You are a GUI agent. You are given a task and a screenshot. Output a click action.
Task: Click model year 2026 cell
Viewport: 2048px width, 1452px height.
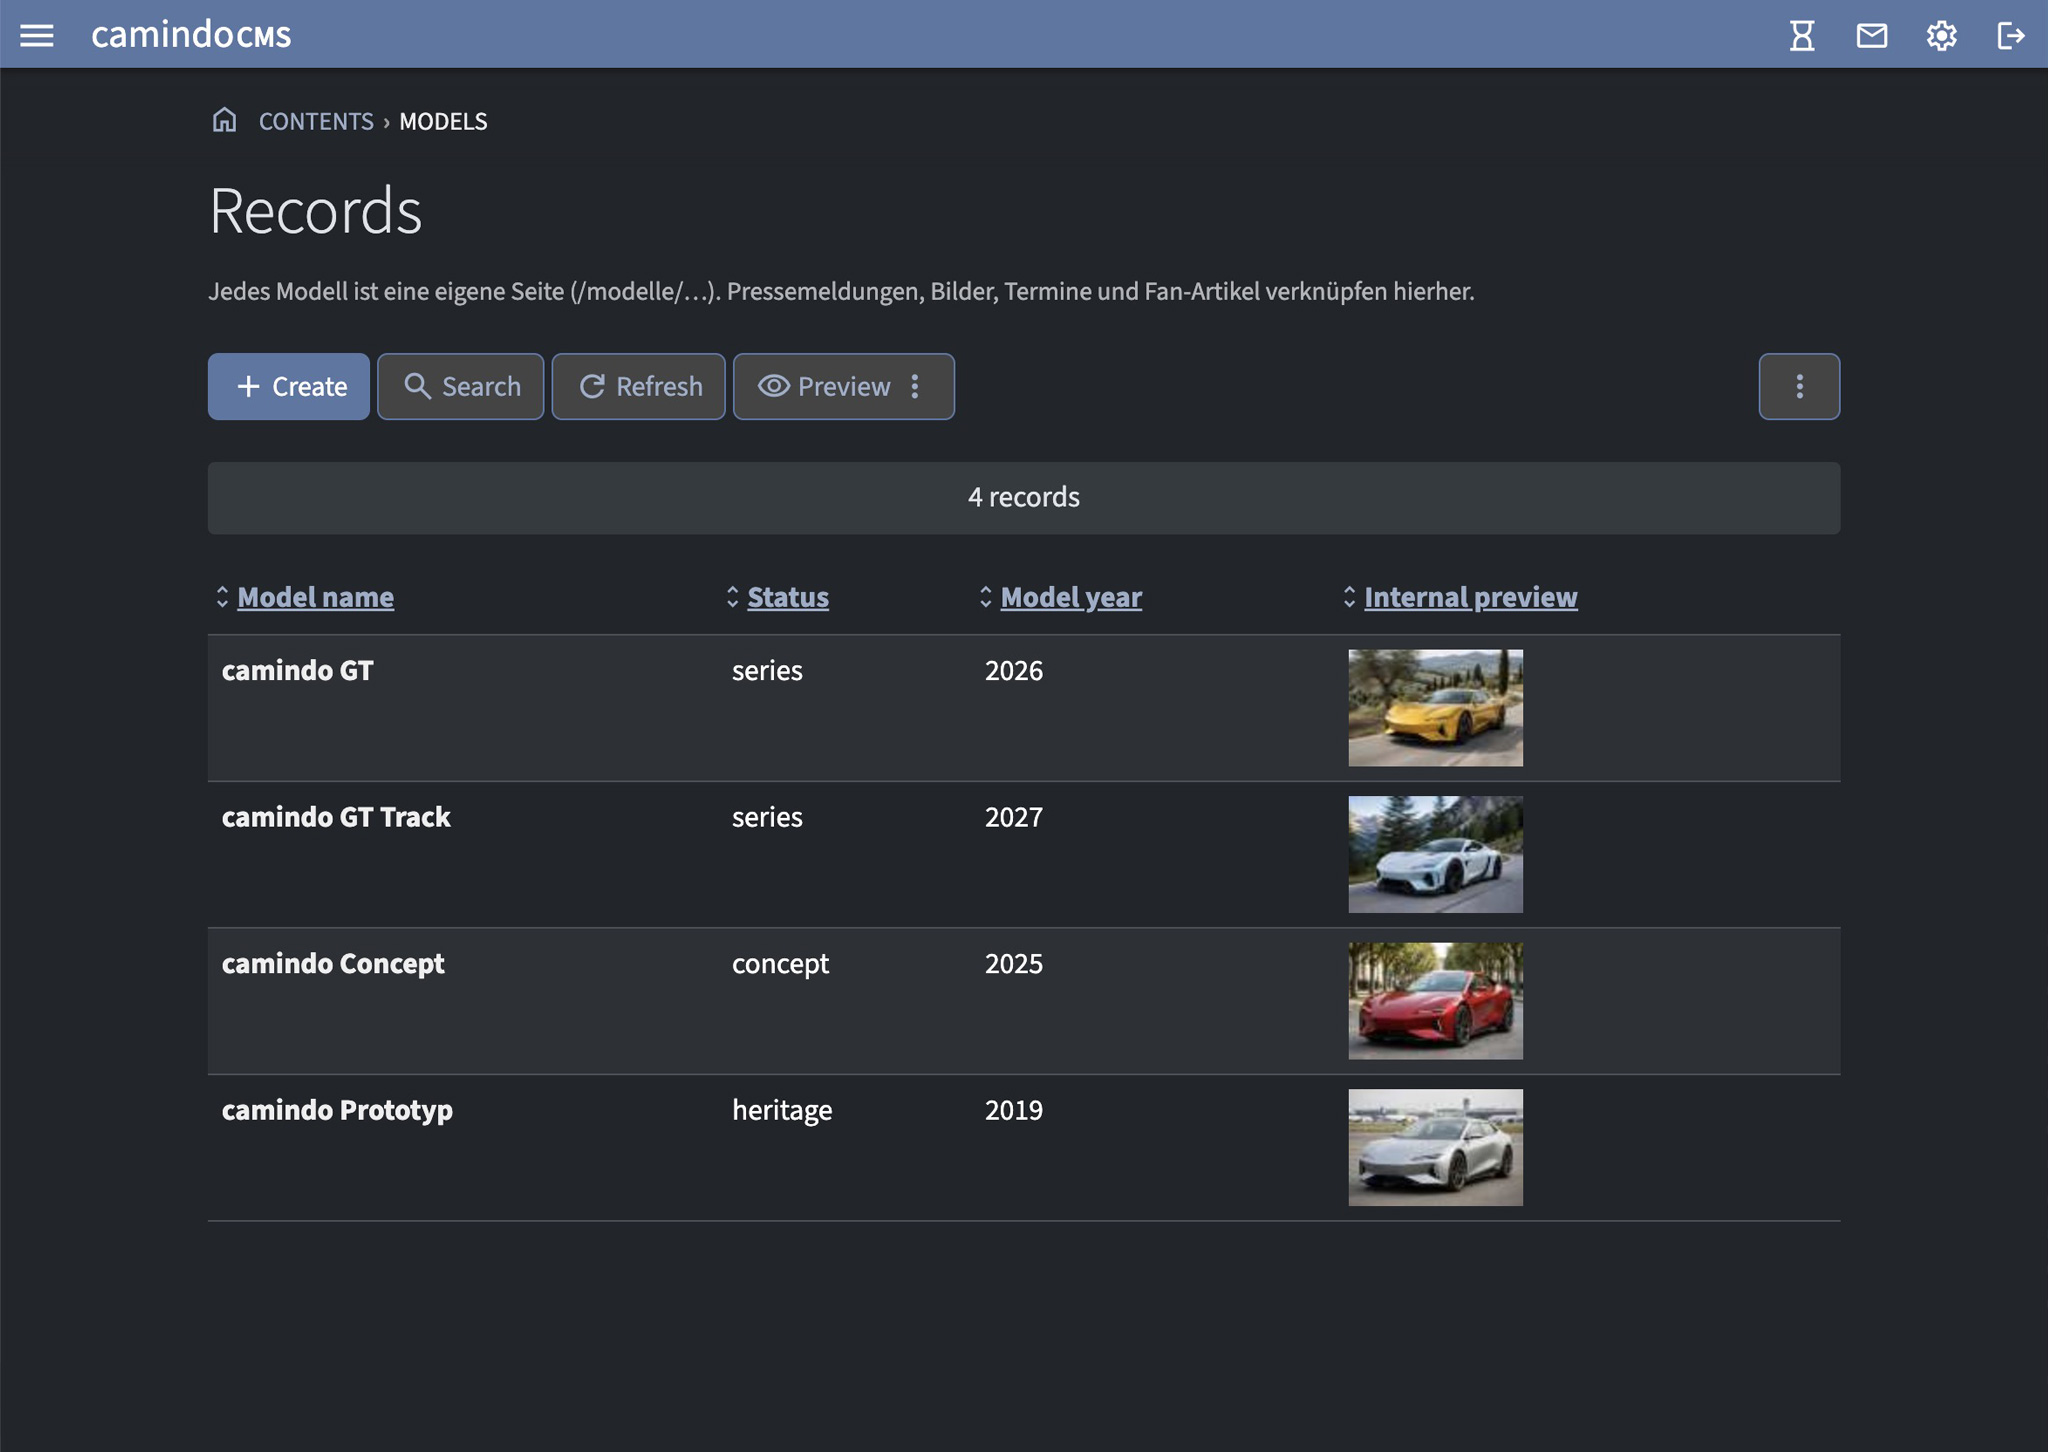coord(1013,670)
